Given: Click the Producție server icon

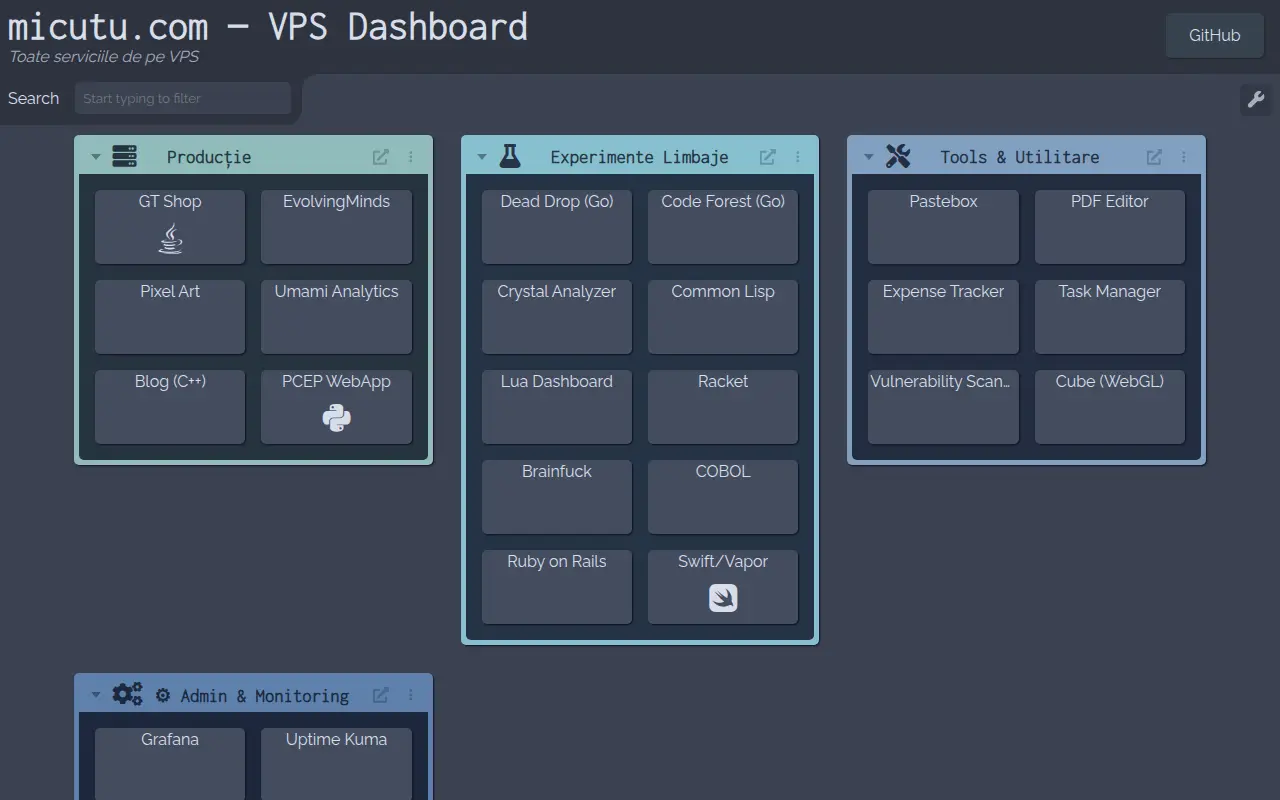Looking at the screenshot, I should coord(125,156).
